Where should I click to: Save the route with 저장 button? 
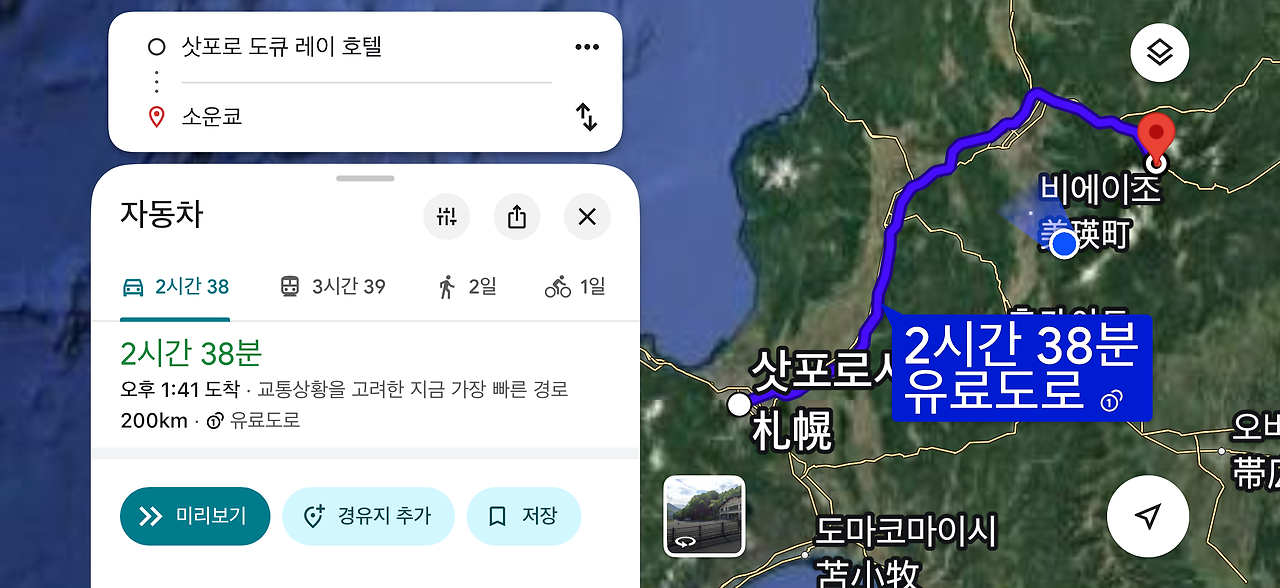pyautogui.click(x=524, y=516)
